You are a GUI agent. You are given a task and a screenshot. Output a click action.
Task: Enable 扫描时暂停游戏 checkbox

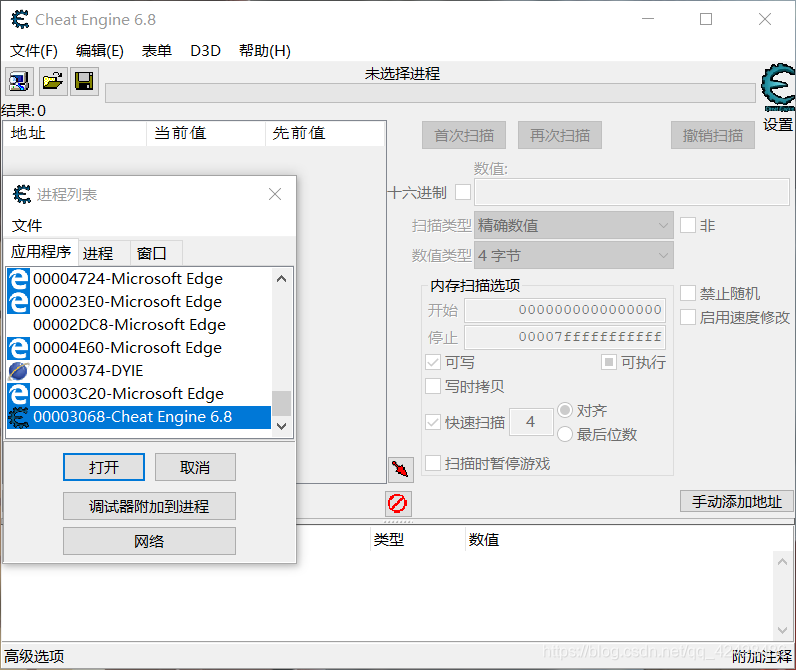pos(433,463)
